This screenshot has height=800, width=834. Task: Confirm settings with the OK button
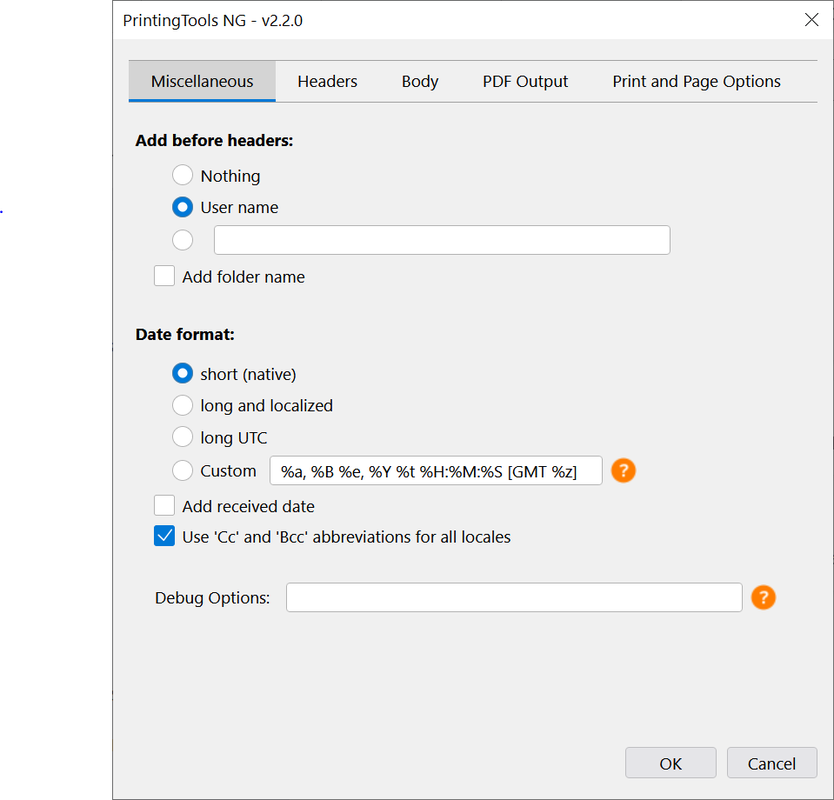click(671, 763)
